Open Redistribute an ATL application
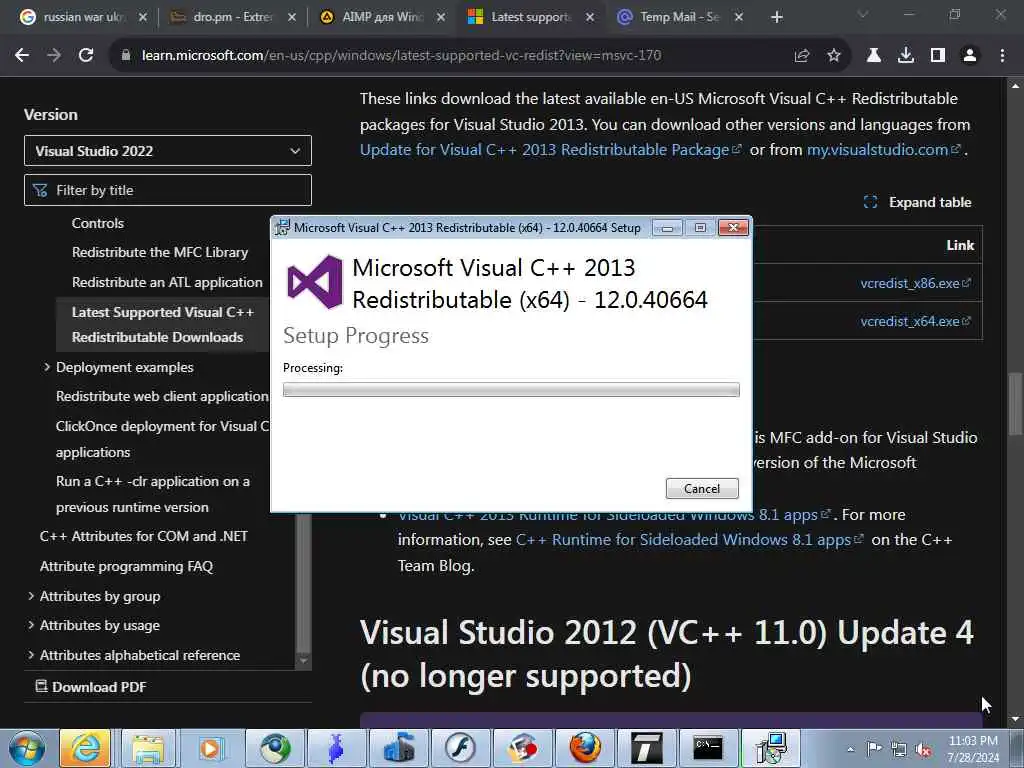This screenshot has height=768, width=1024. pyautogui.click(x=167, y=282)
